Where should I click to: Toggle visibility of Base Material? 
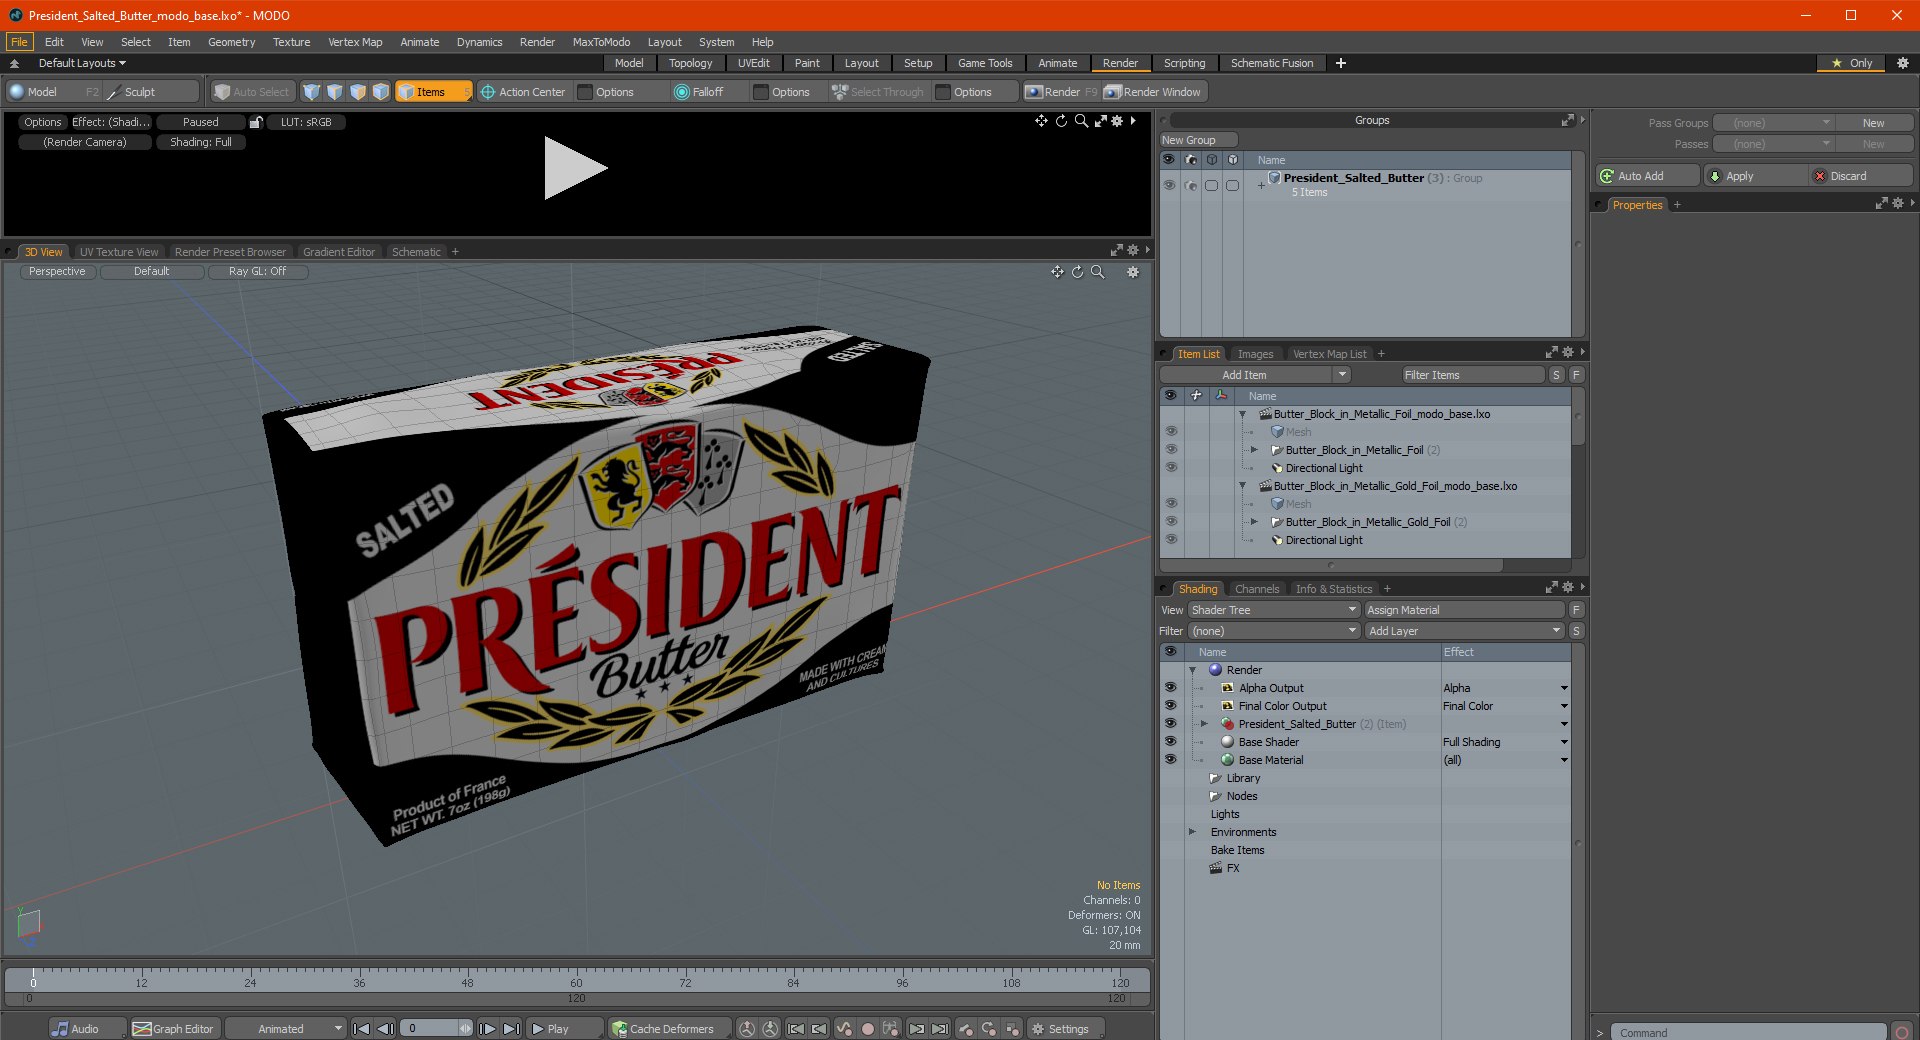tap(1170, 760)
